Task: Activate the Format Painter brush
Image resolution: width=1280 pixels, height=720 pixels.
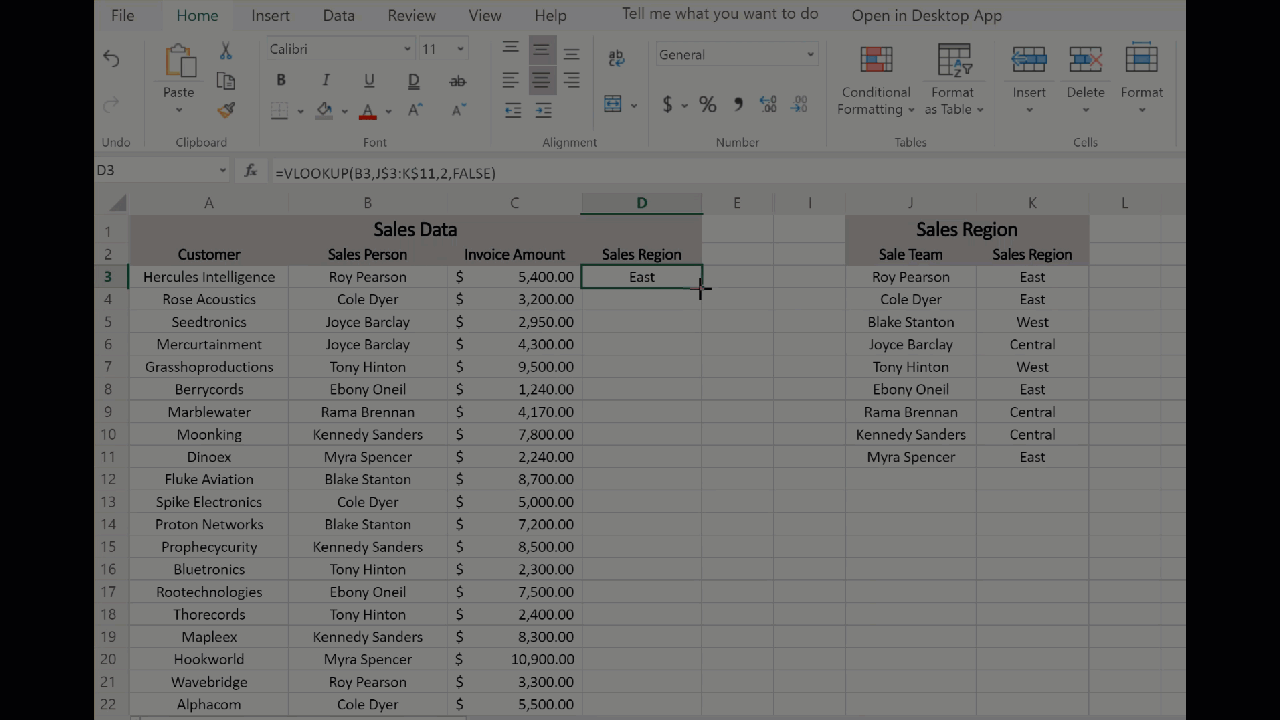Action: (226, 110)
